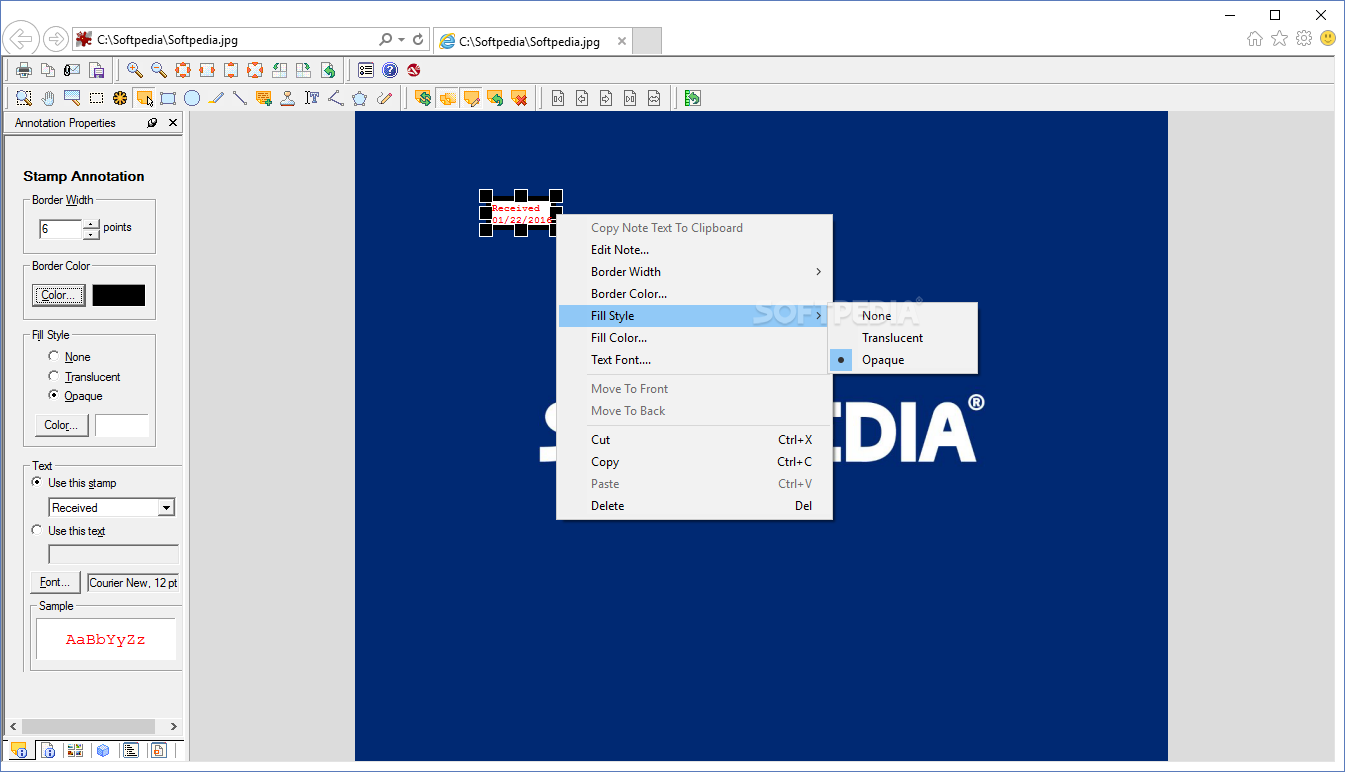Click Copy in the context menu

[x=694, y=462]
